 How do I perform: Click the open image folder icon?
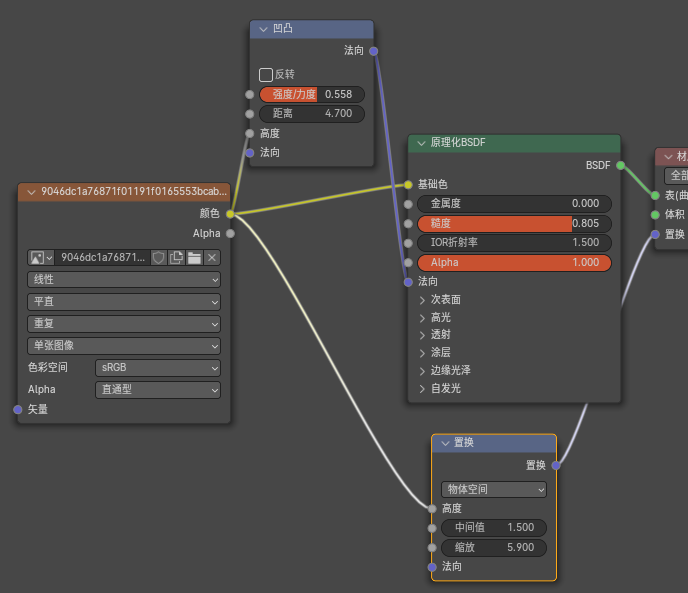pyautogui.click(x=194, y=258)
